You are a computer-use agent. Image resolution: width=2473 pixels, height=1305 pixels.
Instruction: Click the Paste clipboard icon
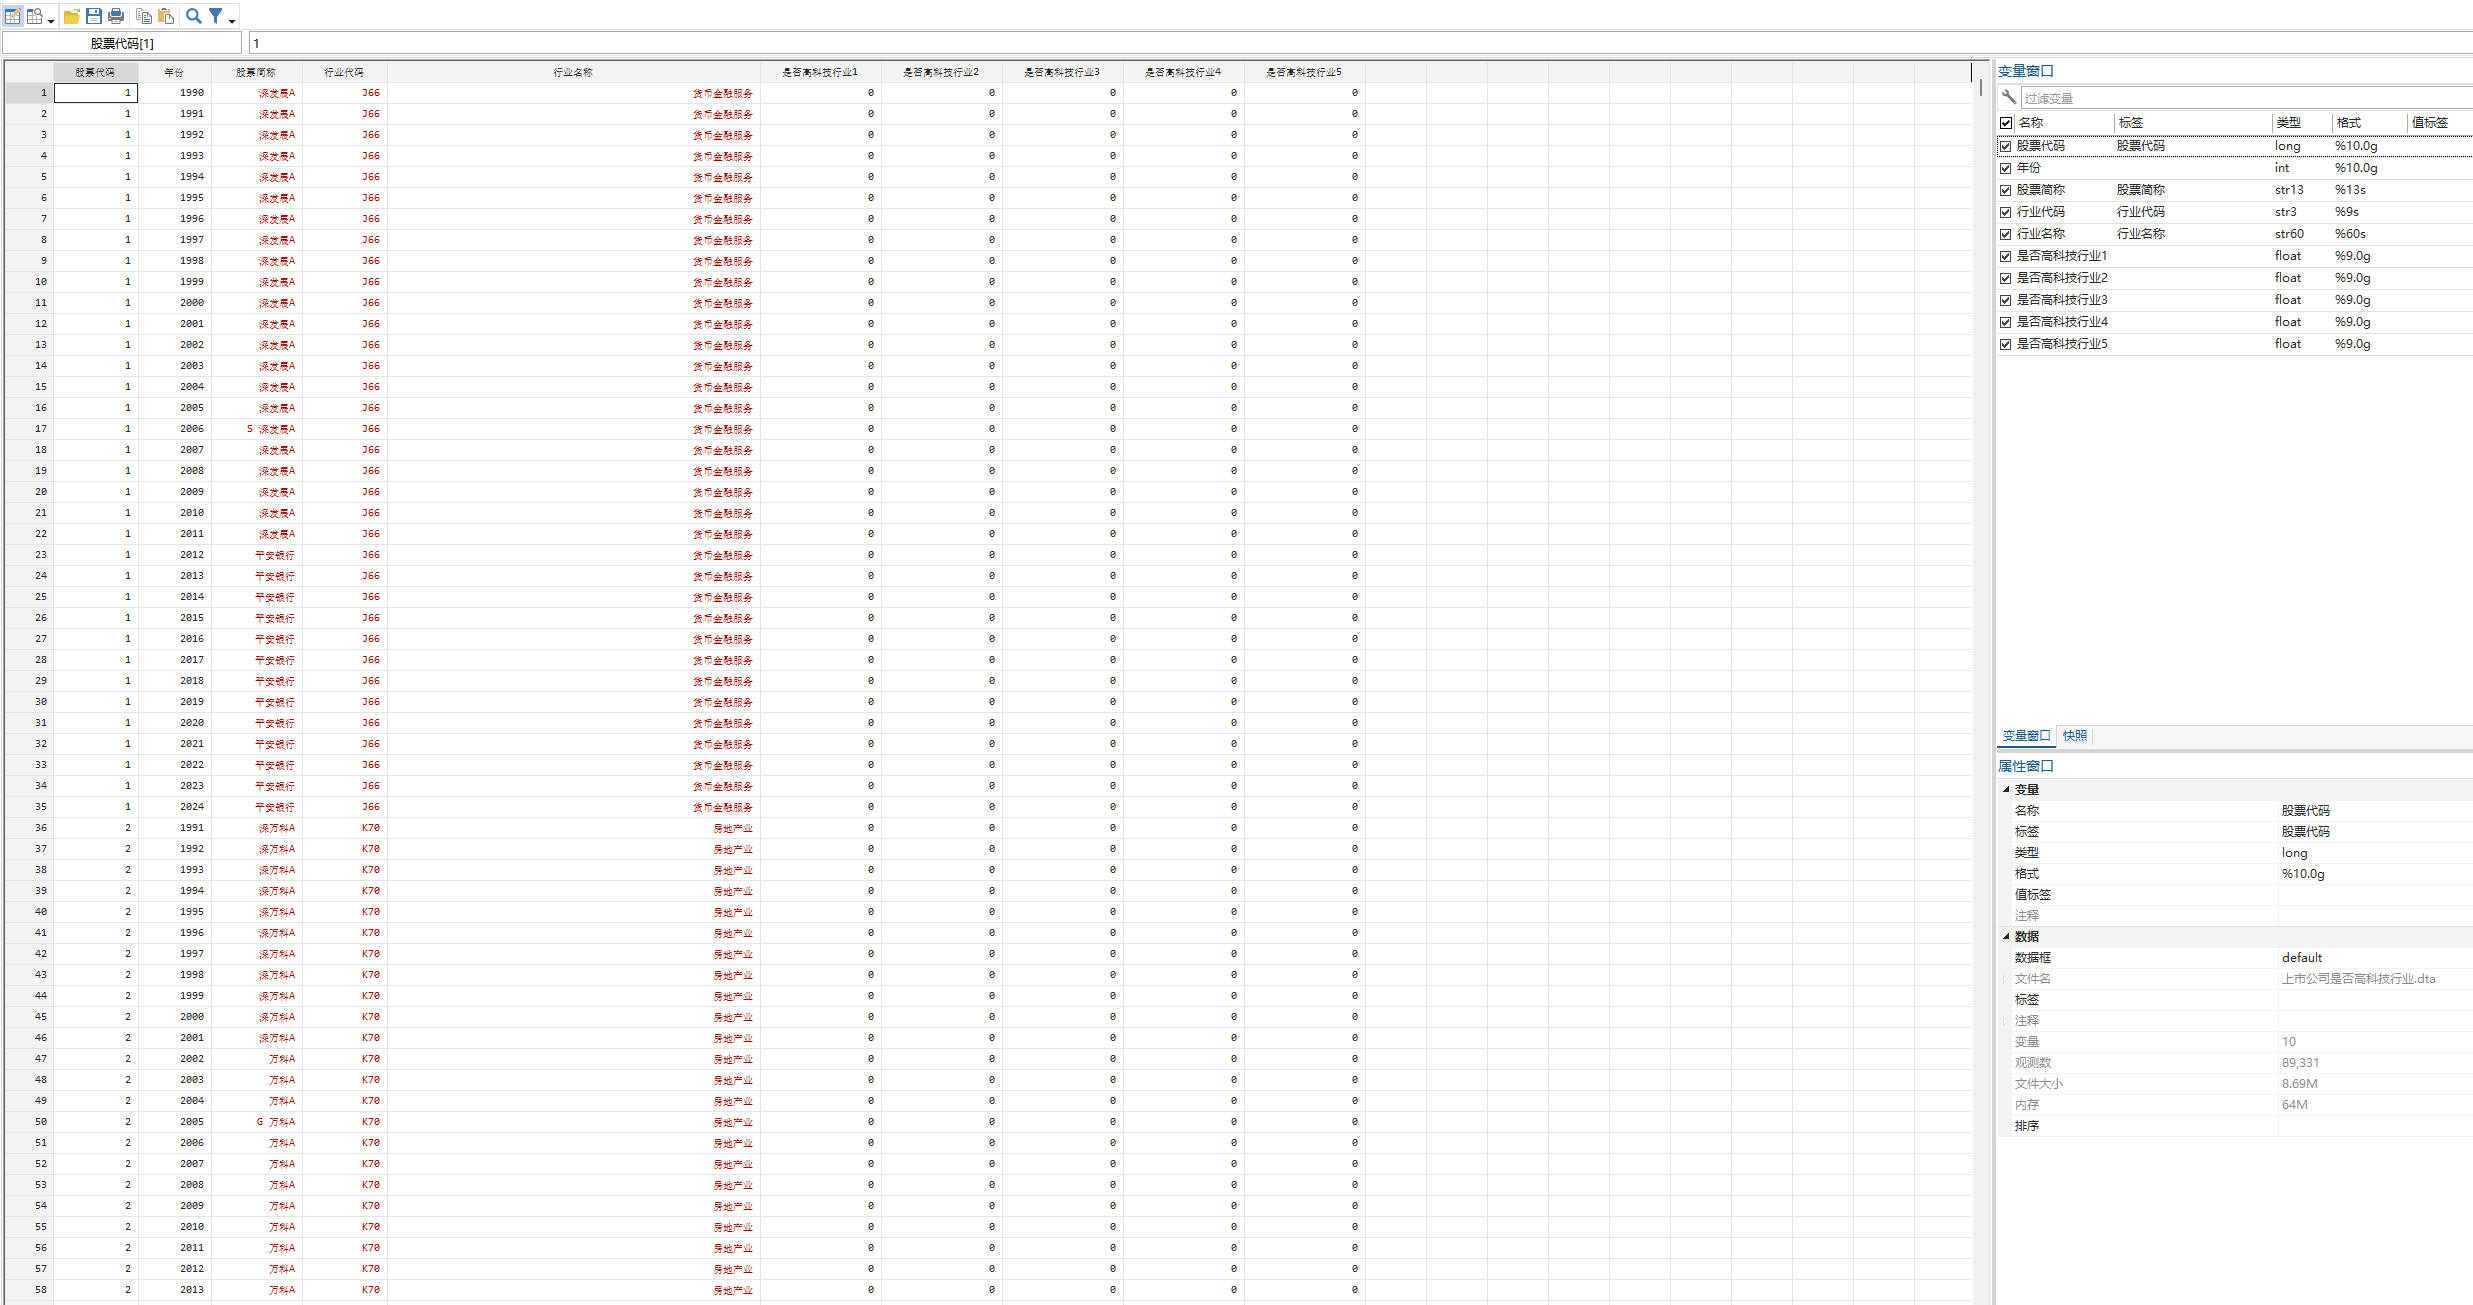coord(166,16)
